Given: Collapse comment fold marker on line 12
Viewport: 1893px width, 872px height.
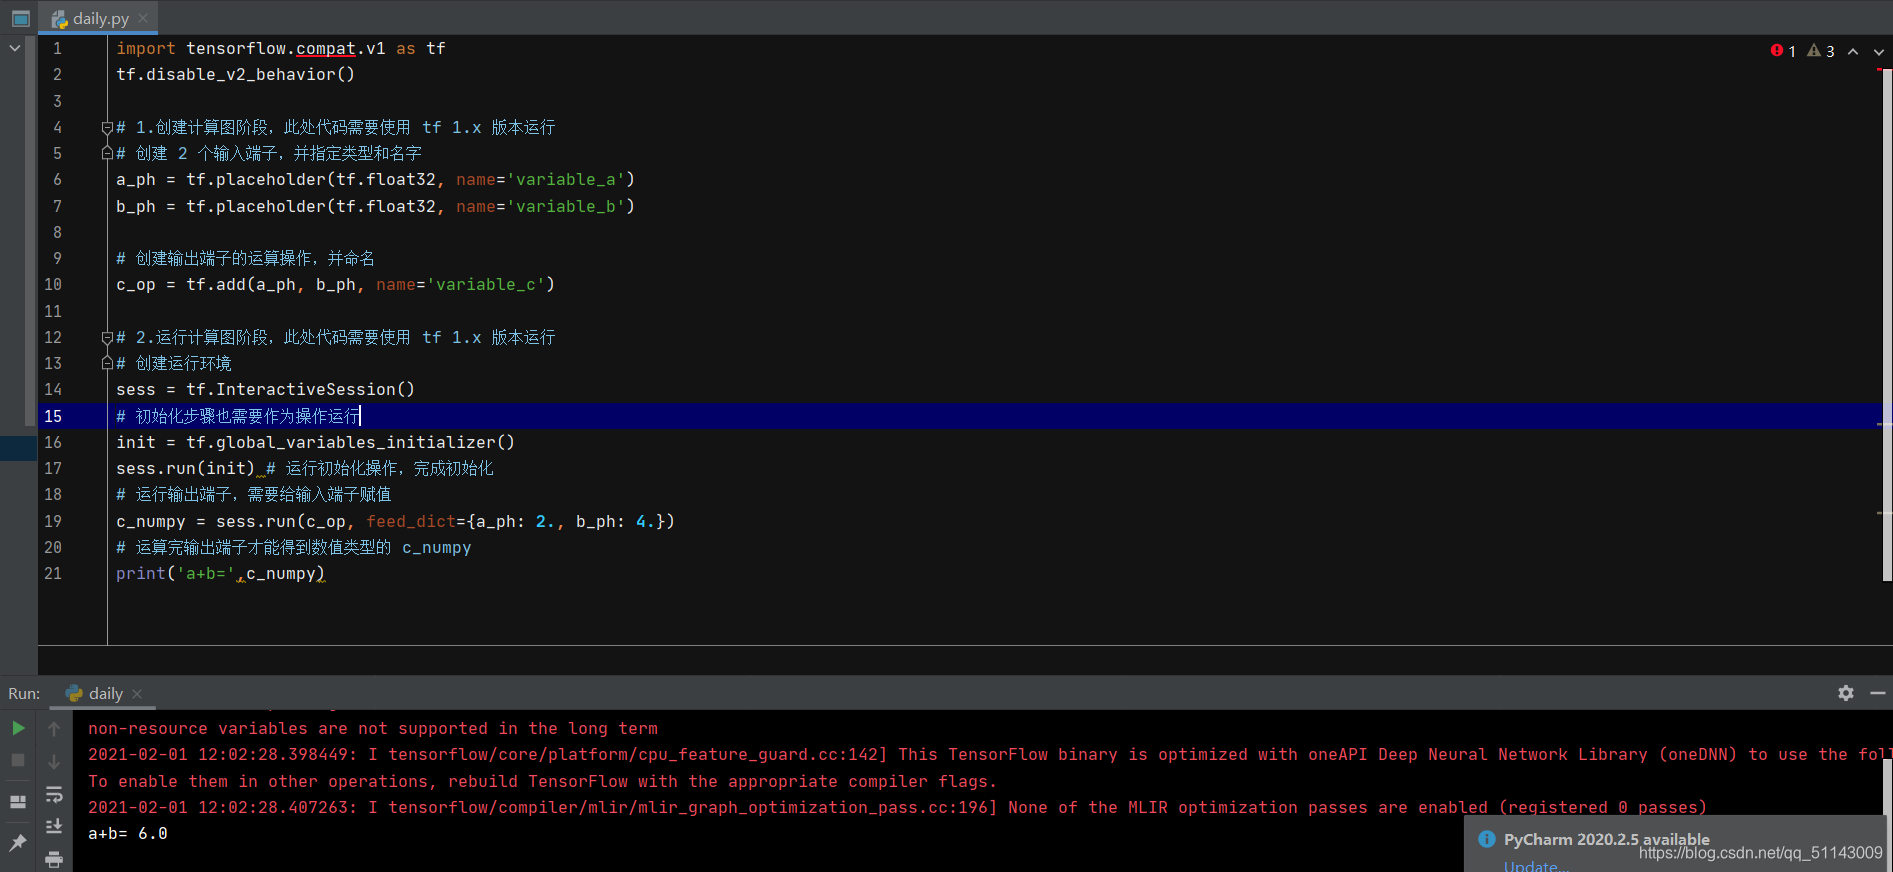Looking at the screenshot, I should (x=107, y=337).
